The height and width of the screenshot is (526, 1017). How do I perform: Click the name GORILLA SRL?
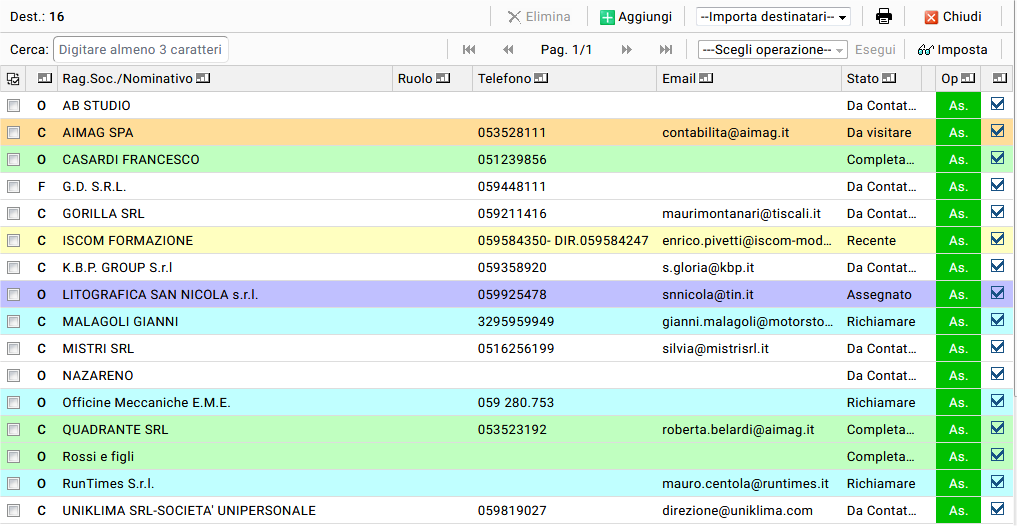pyautogui.click(x=103, y=214)
